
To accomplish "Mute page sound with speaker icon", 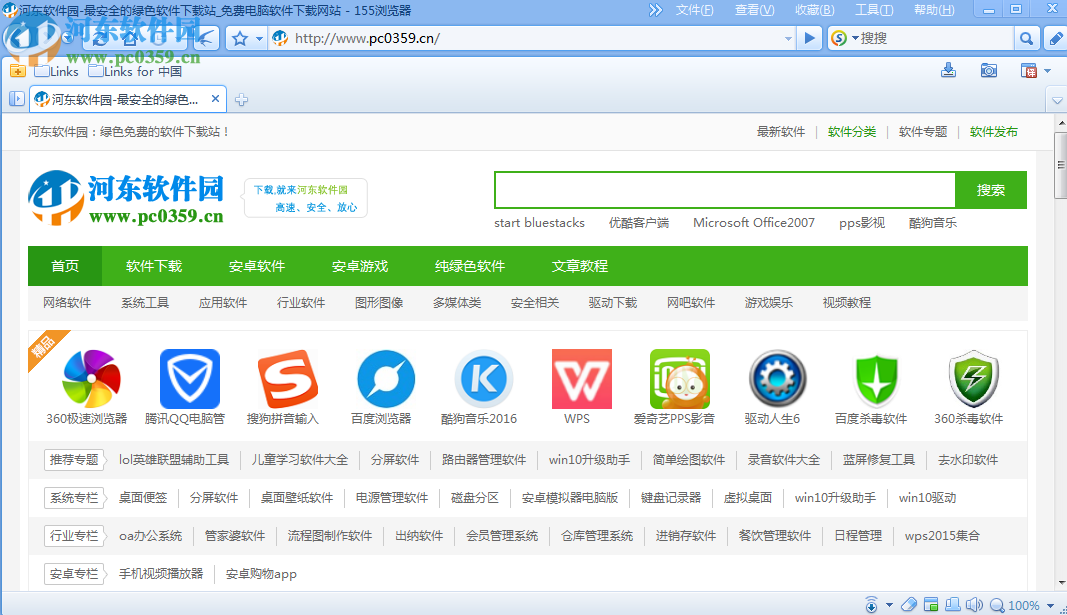I will coord(974,605).
